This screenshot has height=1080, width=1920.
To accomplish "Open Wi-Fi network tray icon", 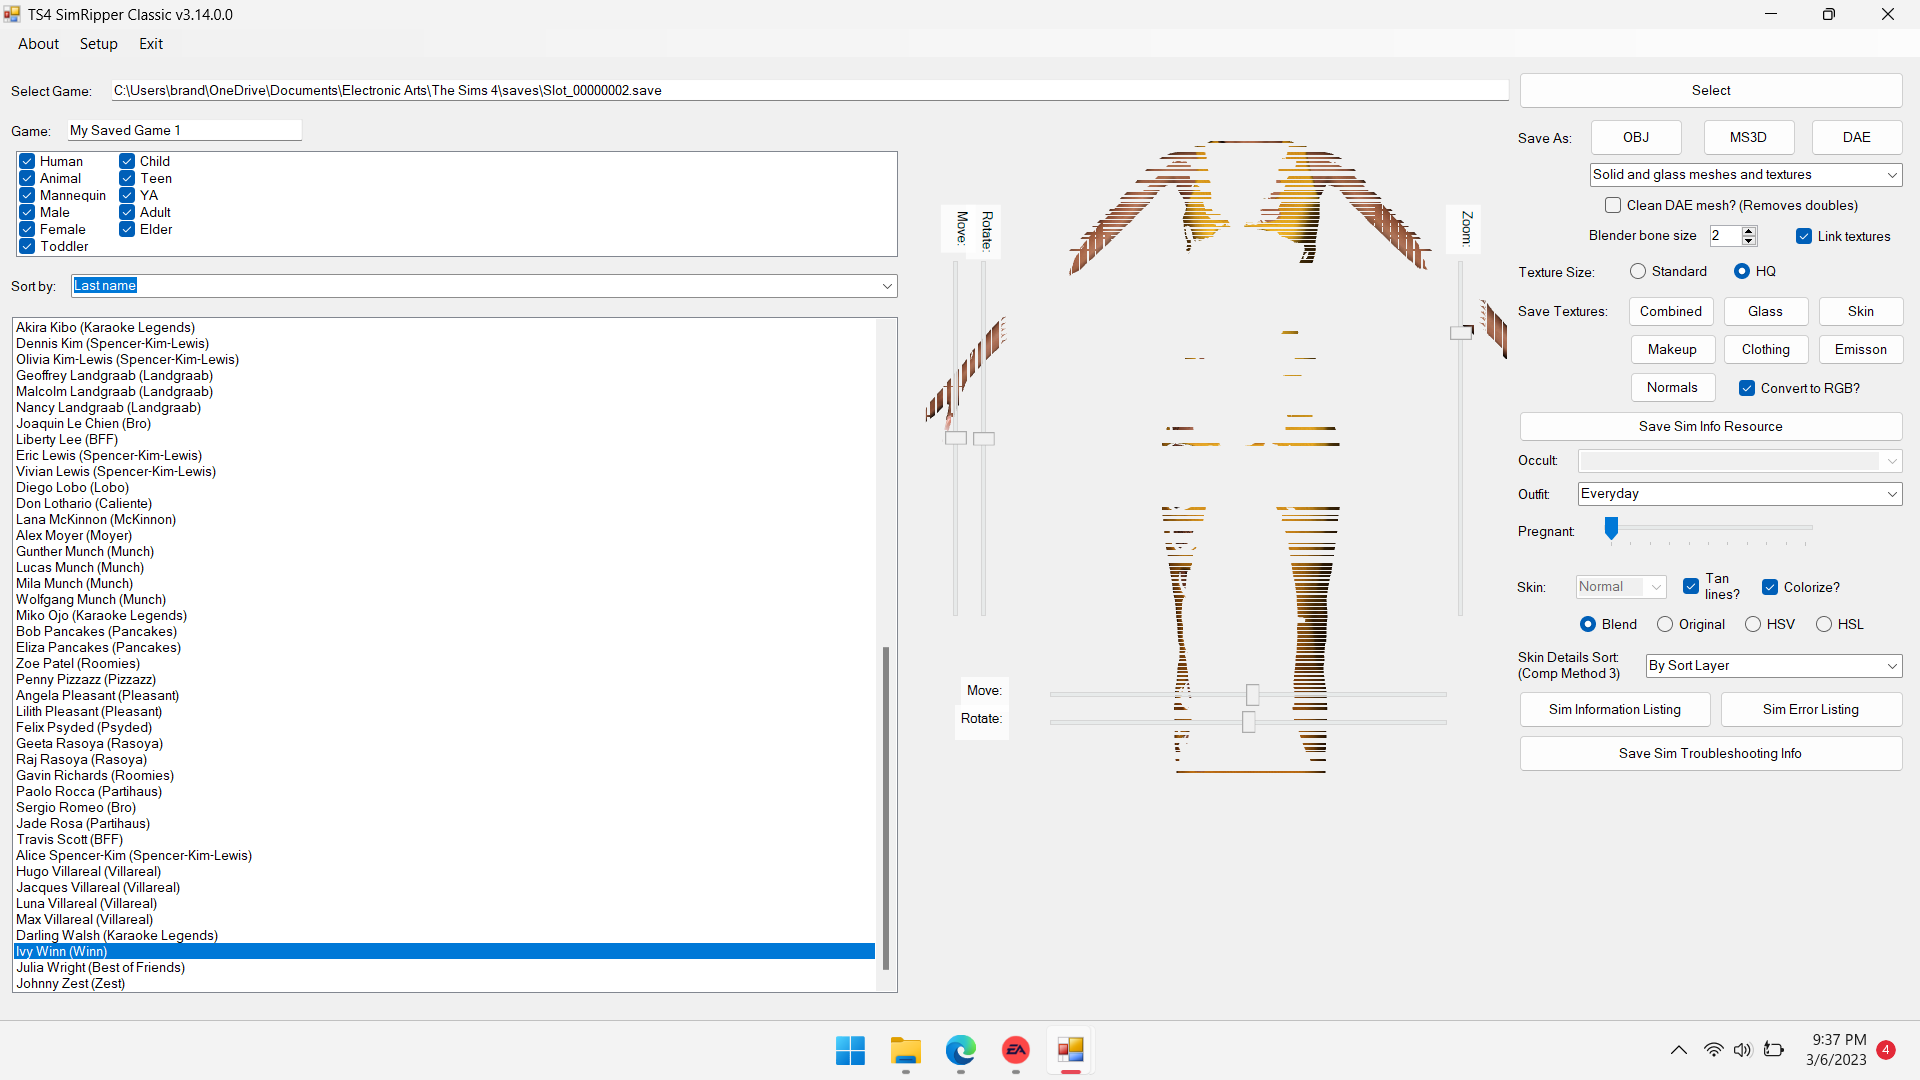I will tap(1713, 1050).
